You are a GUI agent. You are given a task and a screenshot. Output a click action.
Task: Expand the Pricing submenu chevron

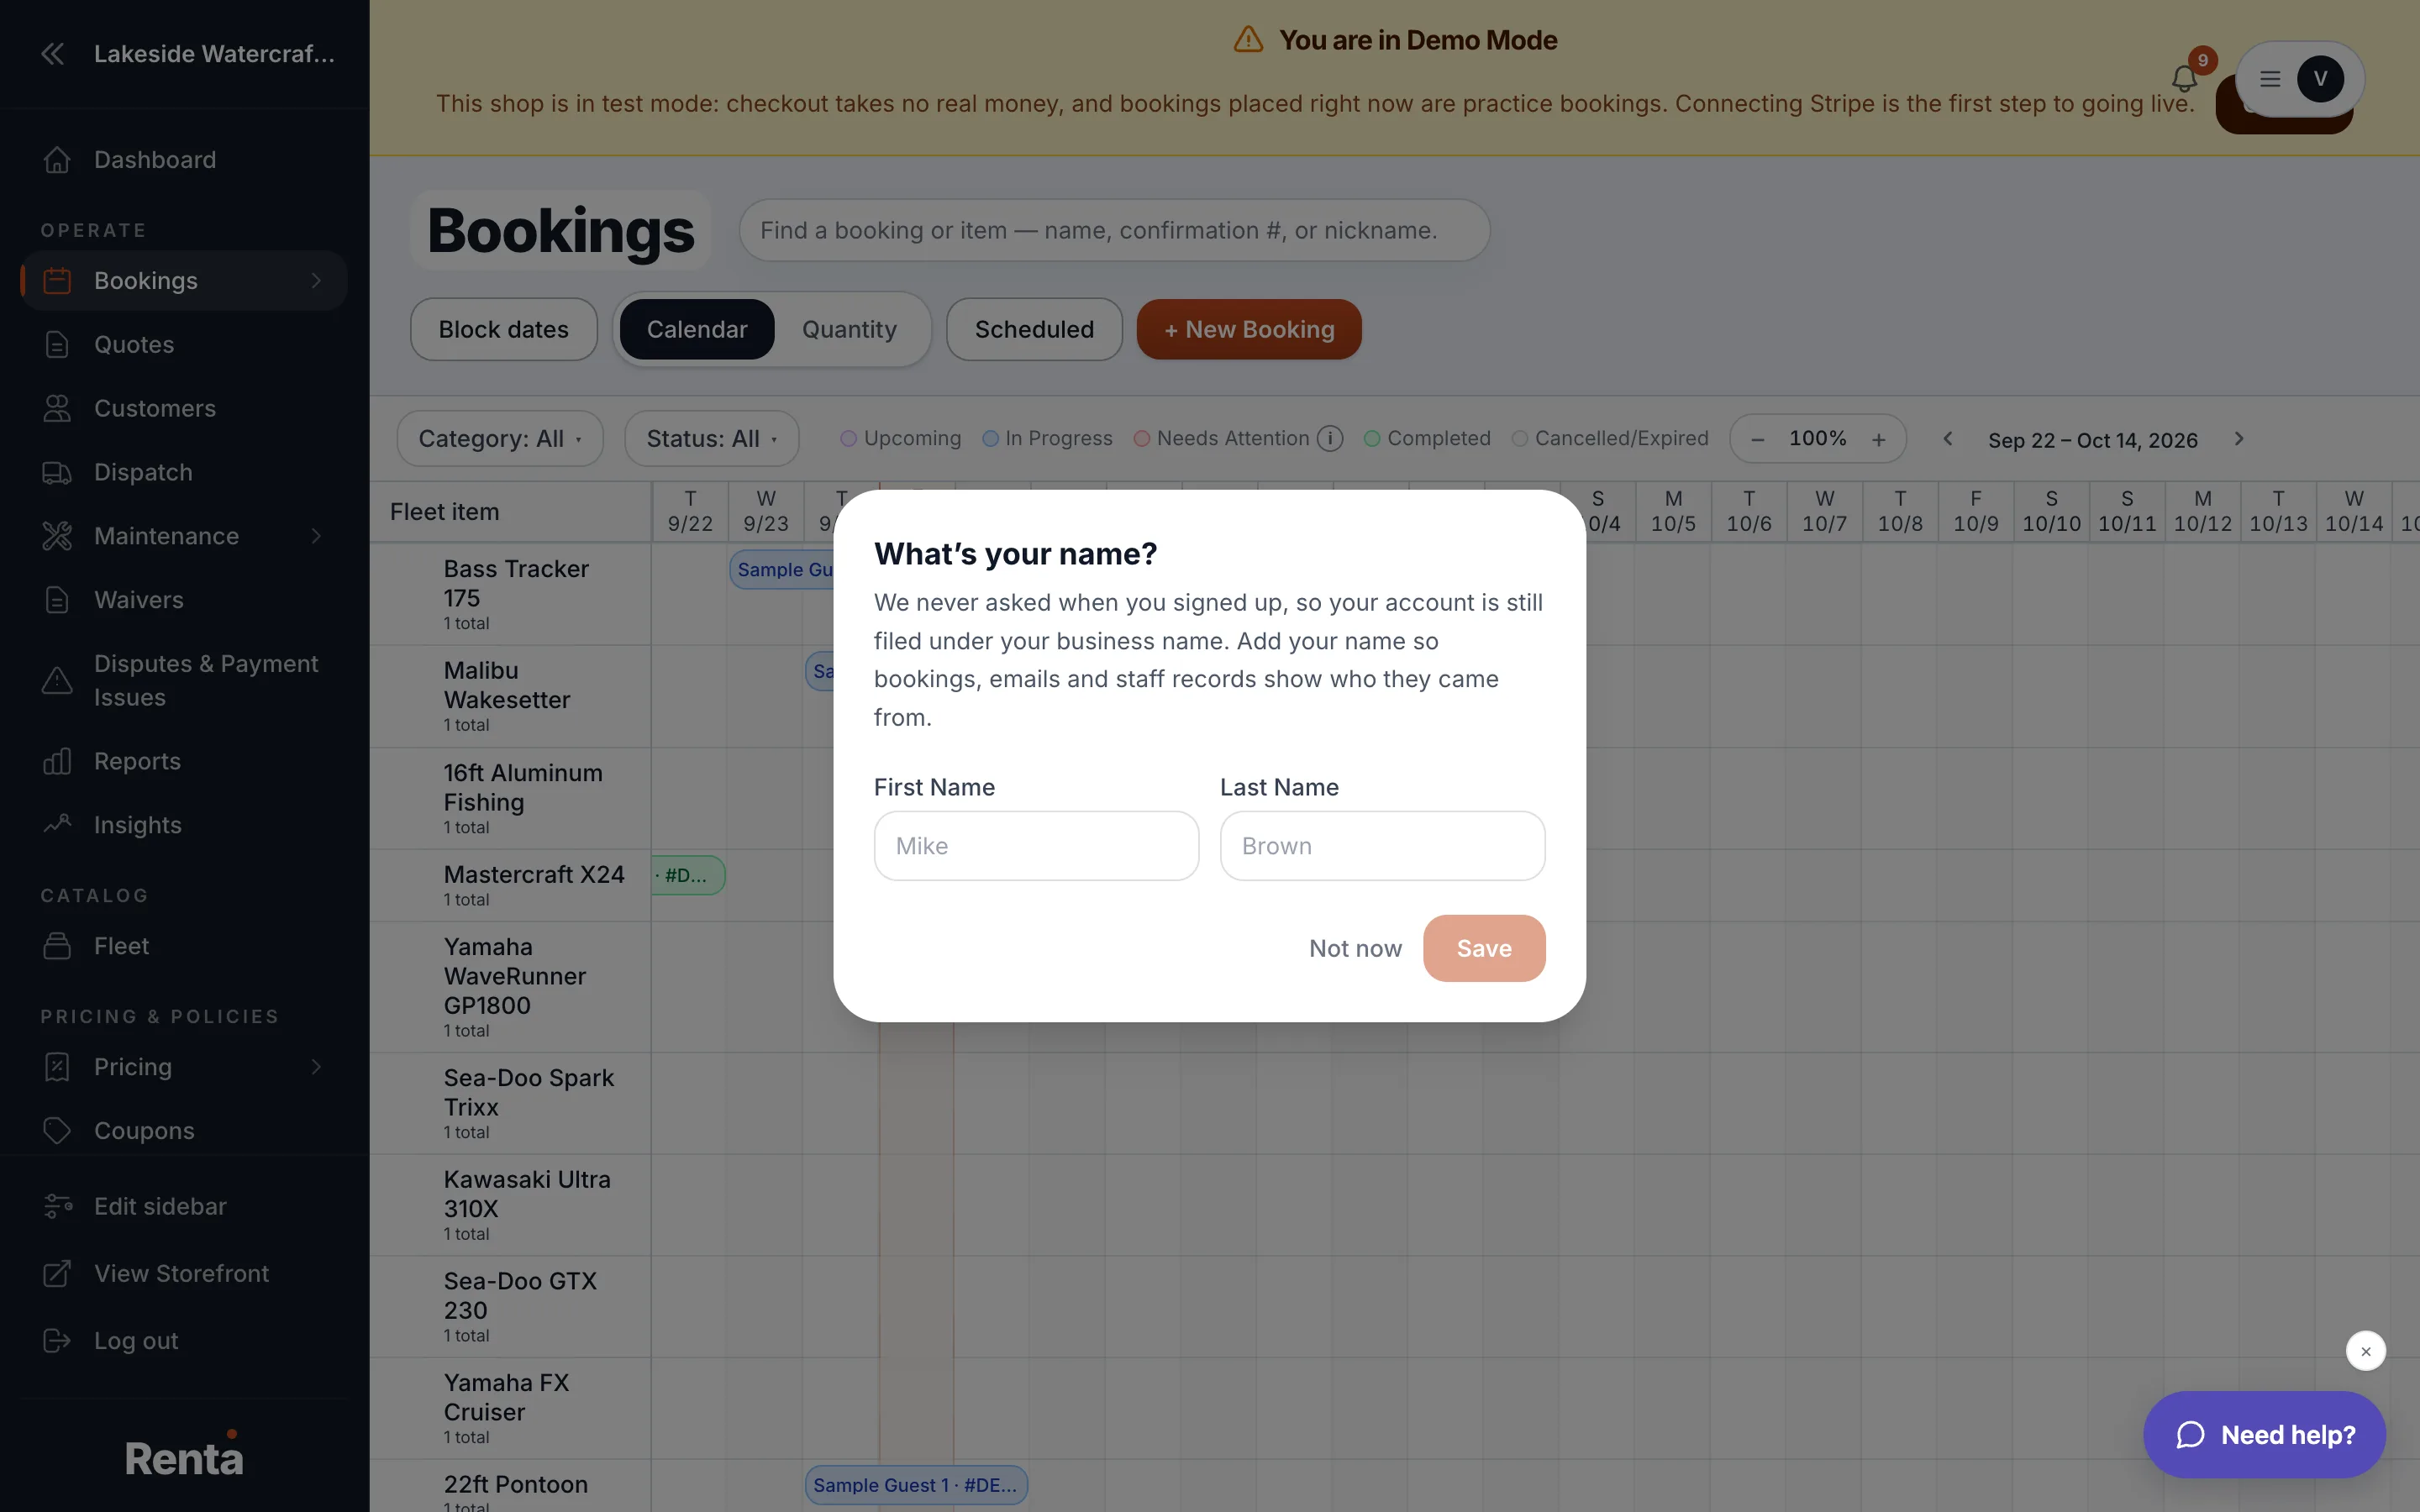(316, 1067)
